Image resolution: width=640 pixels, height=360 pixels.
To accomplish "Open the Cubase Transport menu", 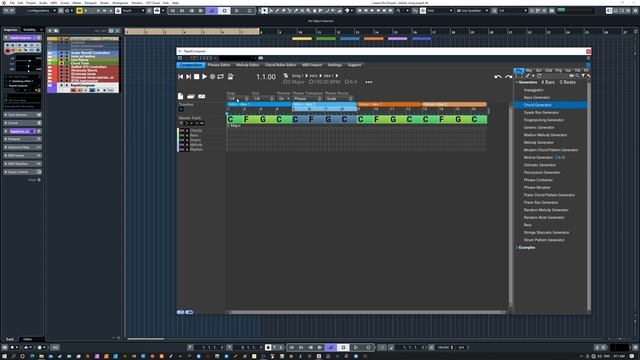I will [x=90, y=2].
